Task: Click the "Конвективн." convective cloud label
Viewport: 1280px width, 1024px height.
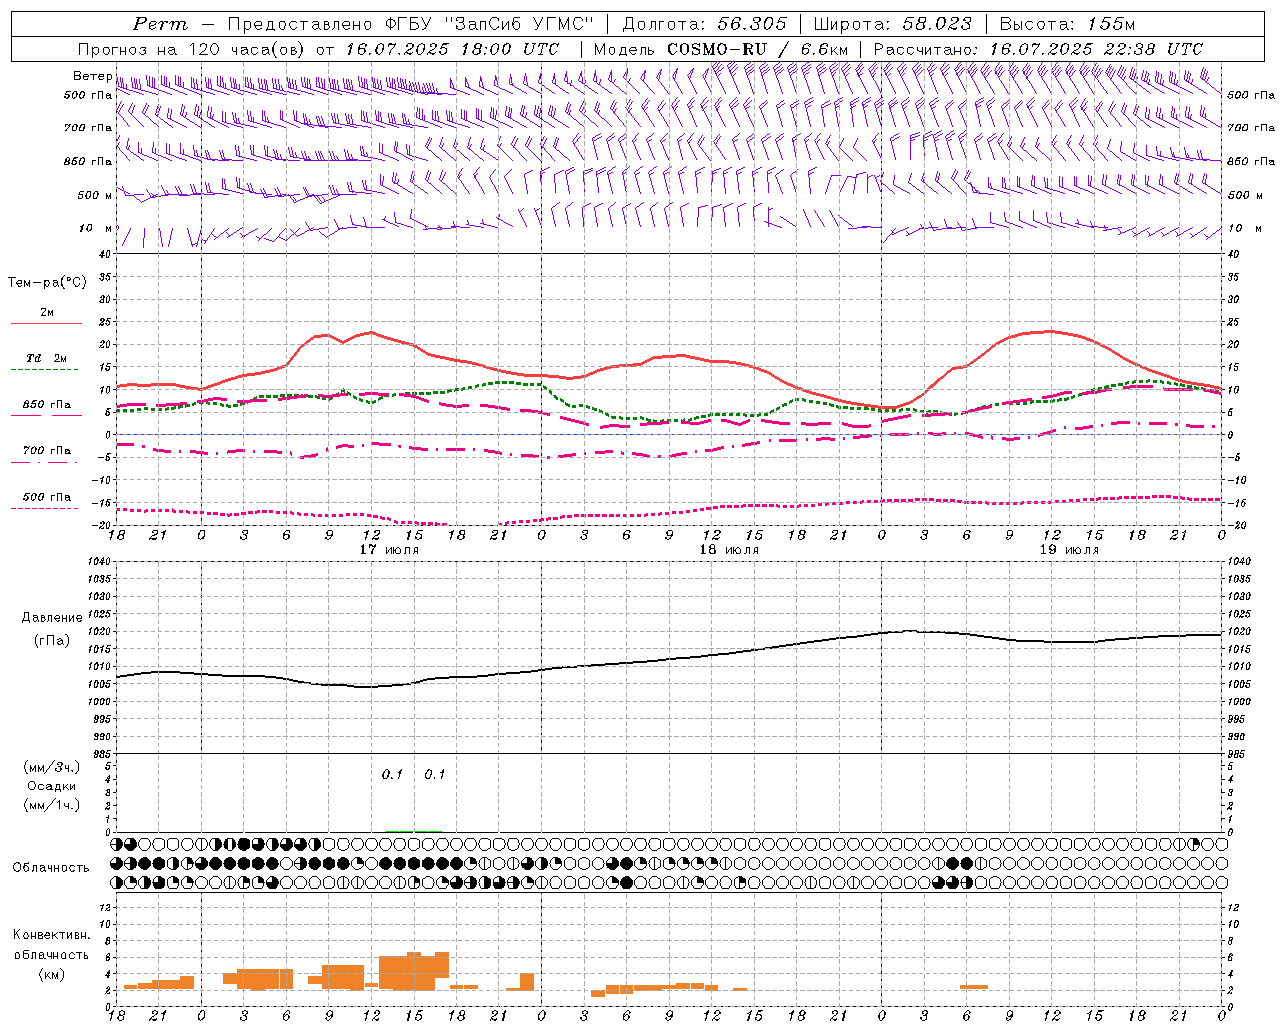Action: (x=52, y=935)
